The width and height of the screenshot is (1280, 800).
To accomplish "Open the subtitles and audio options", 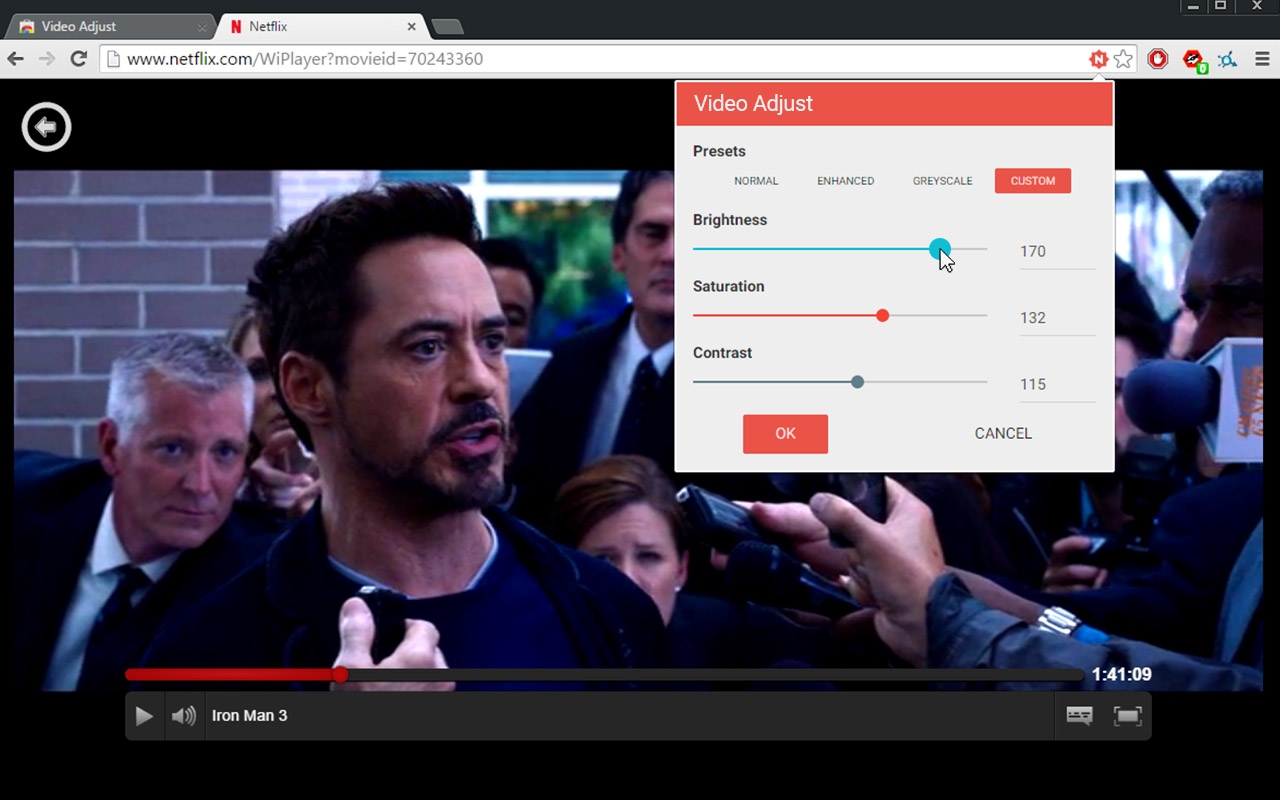I will click(x=1079, y=716).
